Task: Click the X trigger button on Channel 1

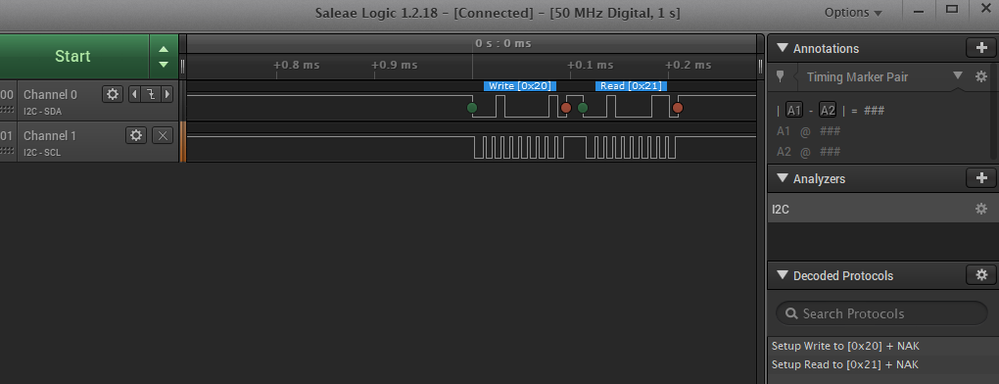Action: tap(162, 135)
